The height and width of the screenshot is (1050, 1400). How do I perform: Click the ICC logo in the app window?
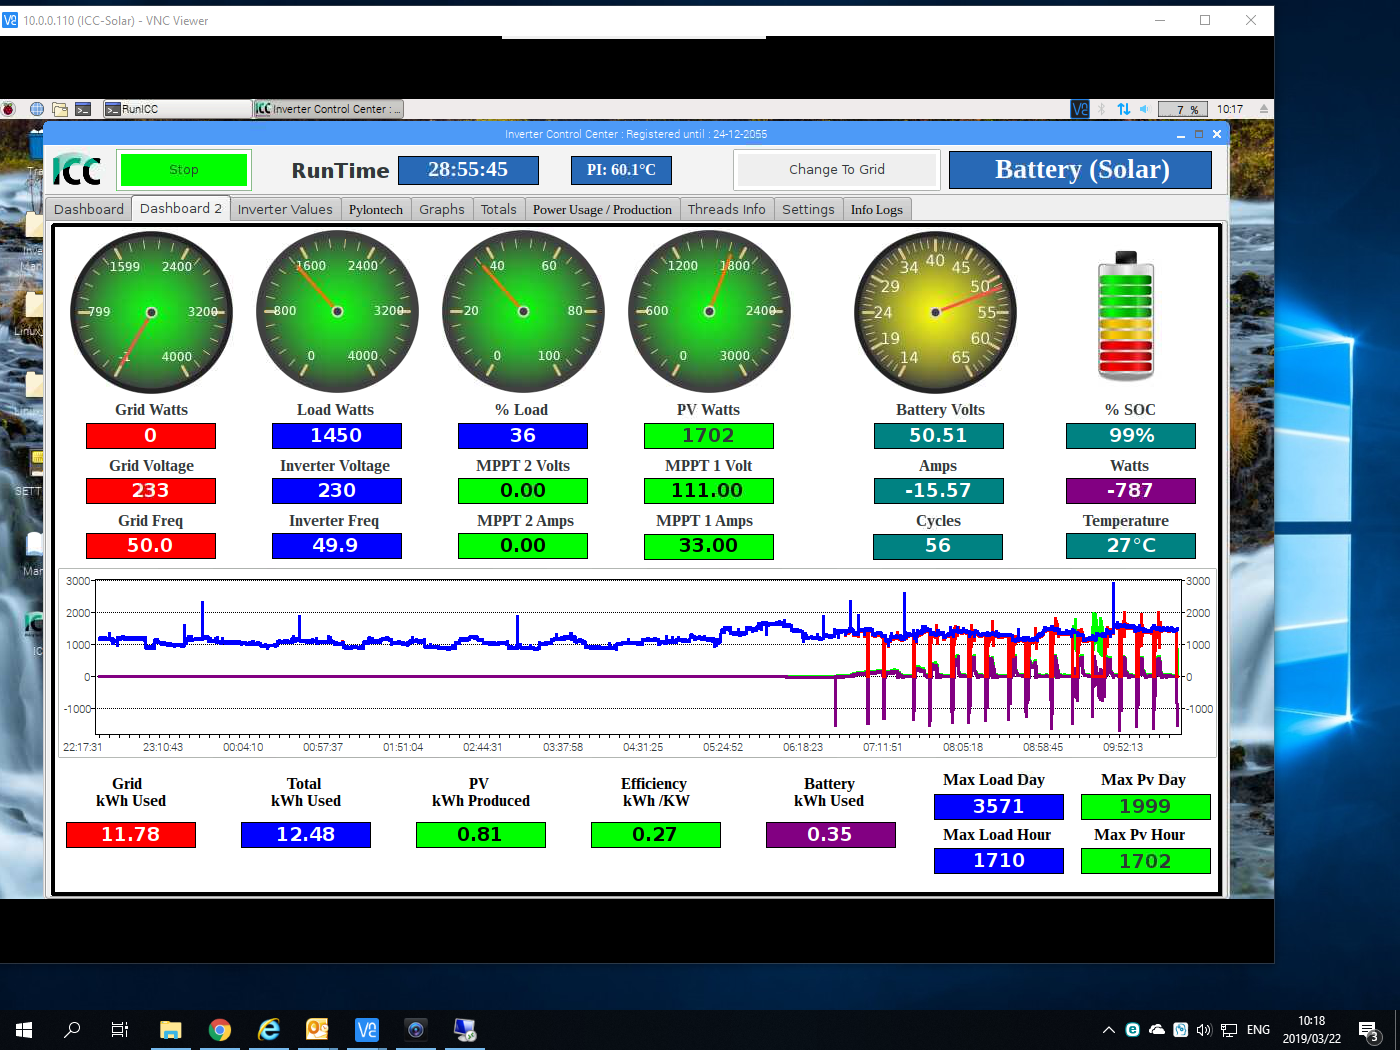76,169
